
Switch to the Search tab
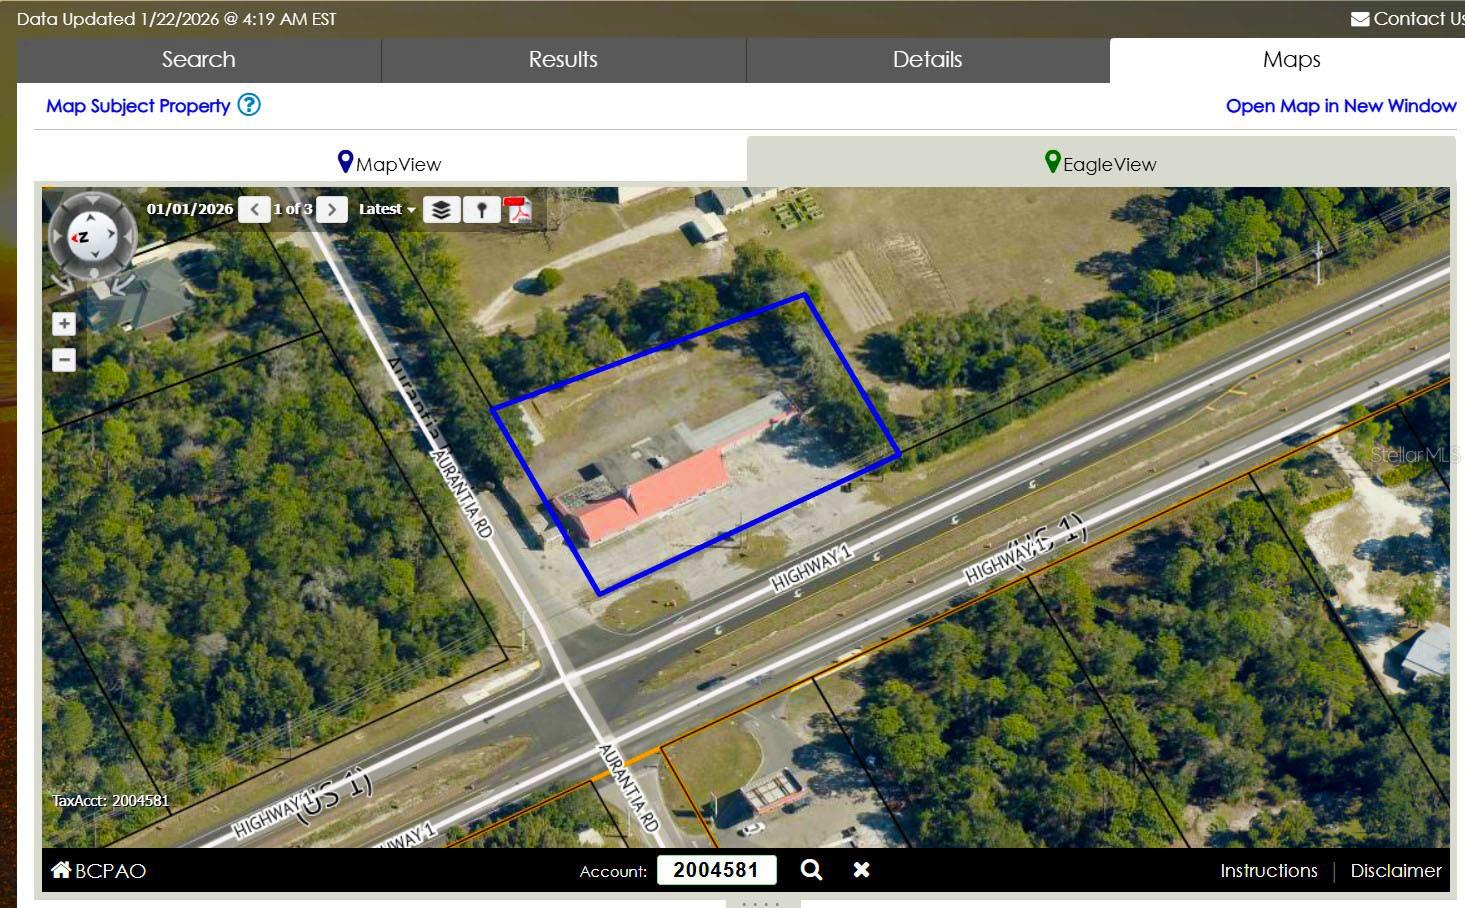click(197, 59)
